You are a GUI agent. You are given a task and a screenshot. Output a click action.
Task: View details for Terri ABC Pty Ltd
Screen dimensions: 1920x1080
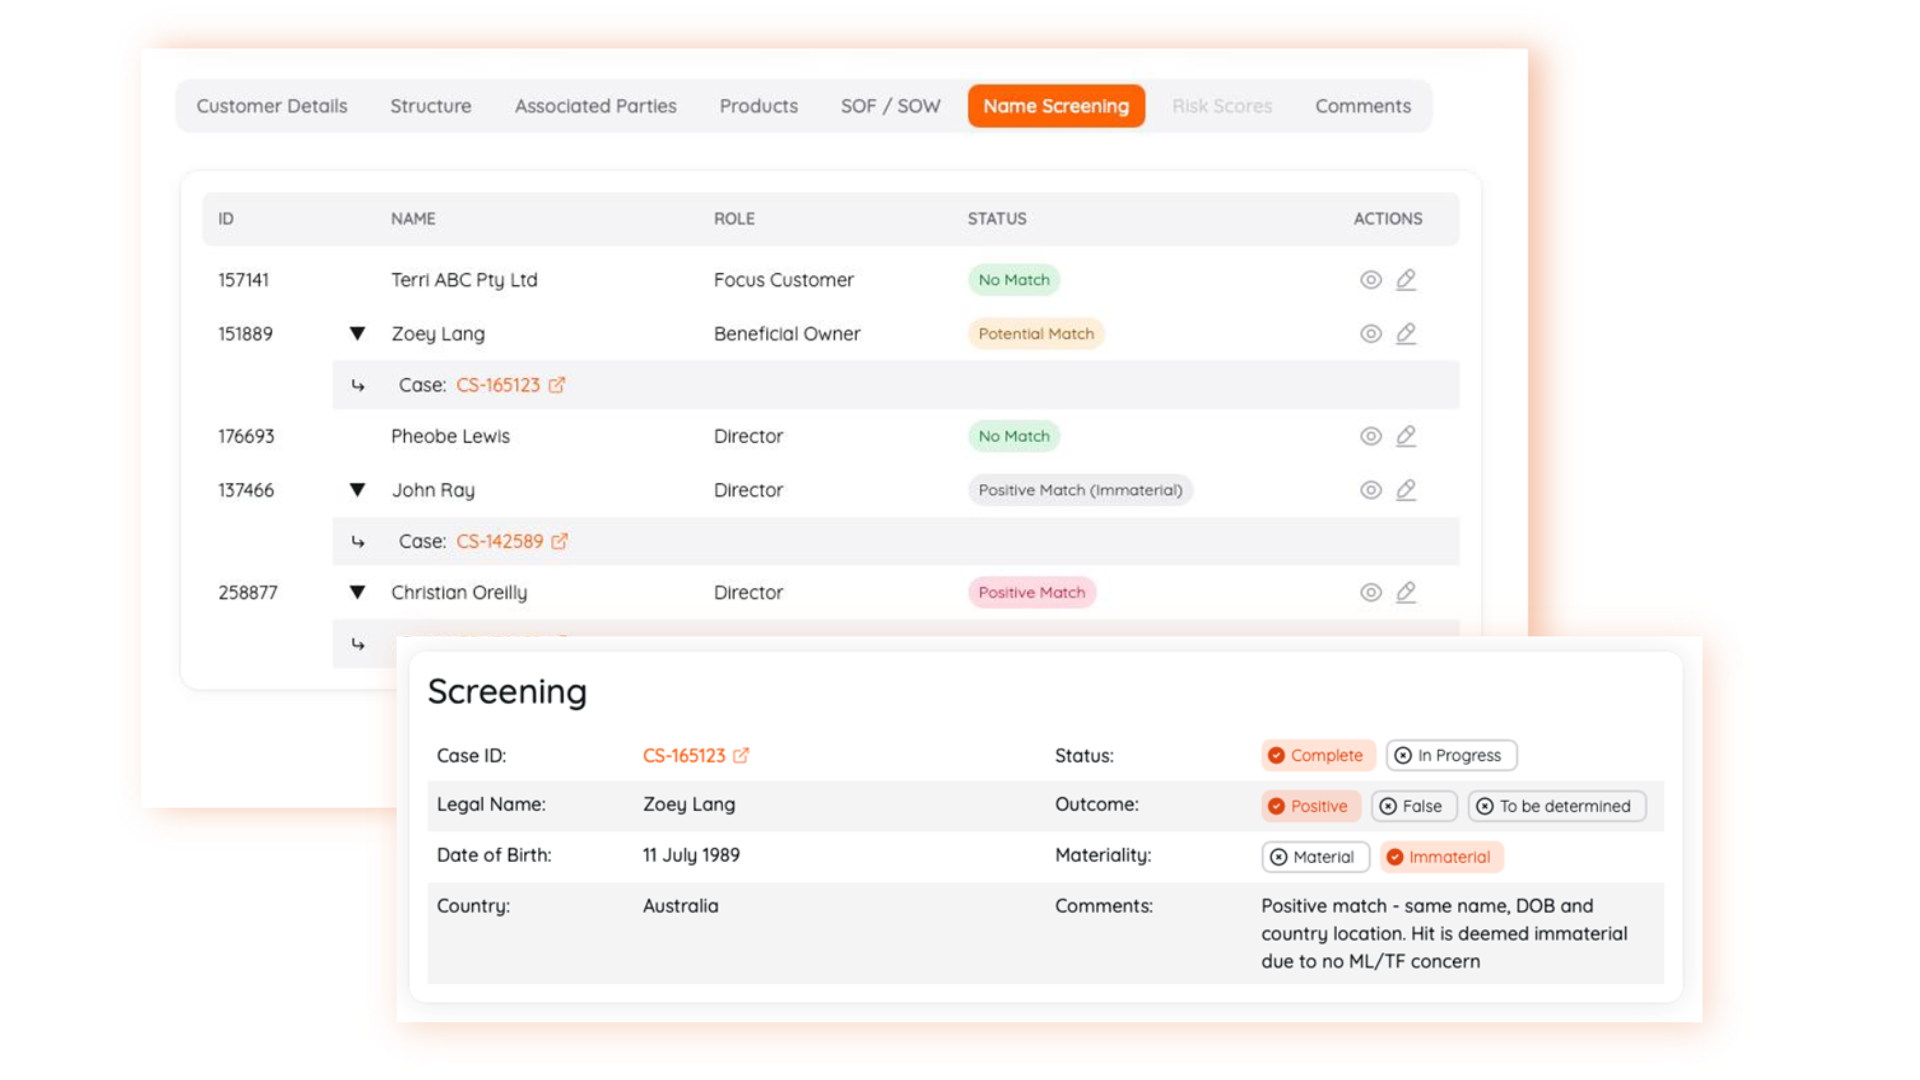[1370, 280]
